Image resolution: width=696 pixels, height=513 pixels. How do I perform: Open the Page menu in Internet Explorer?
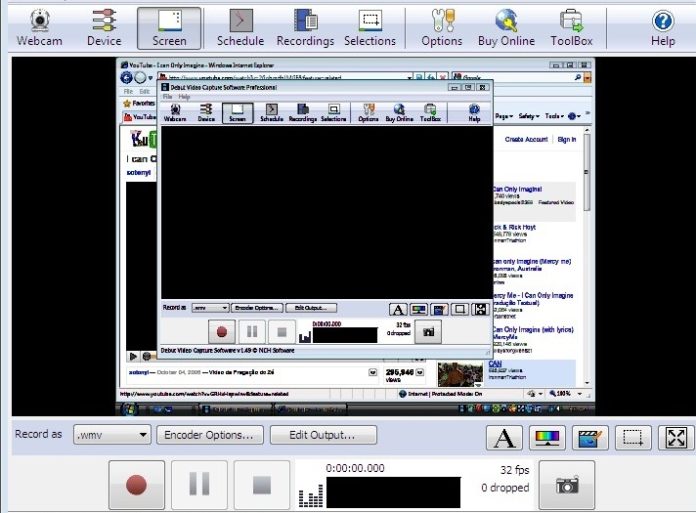504,116
